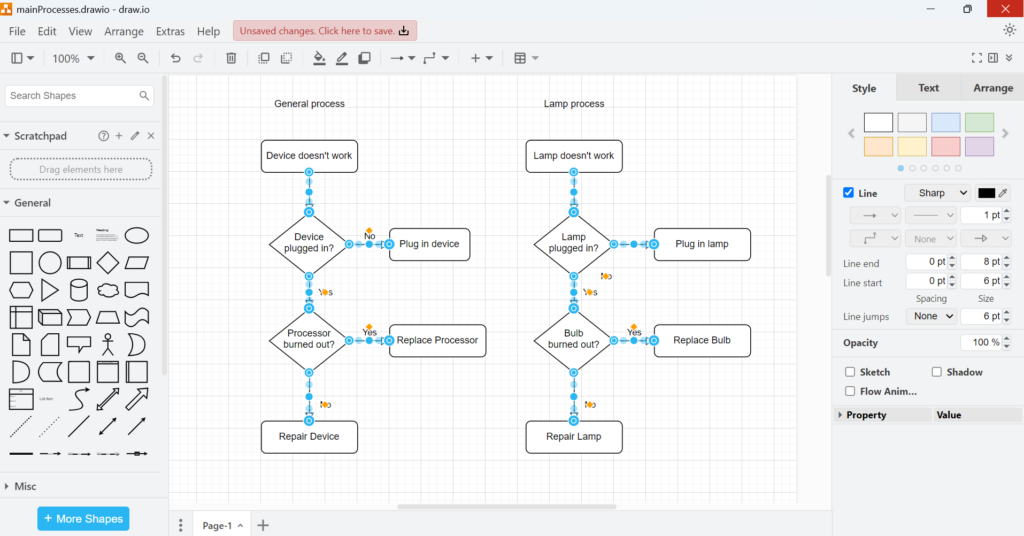1024x536 pixels.
Task: Switch to the Text tab
Action: tap(928, 88)
